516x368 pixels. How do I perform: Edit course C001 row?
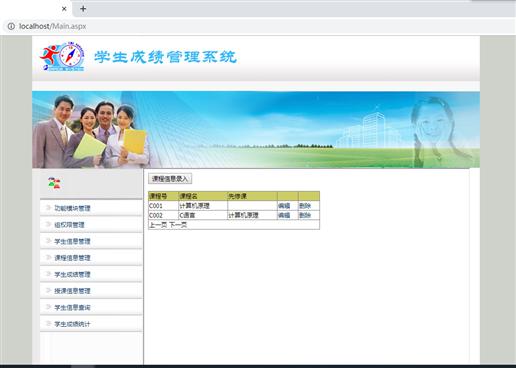(x=284, y=206)
